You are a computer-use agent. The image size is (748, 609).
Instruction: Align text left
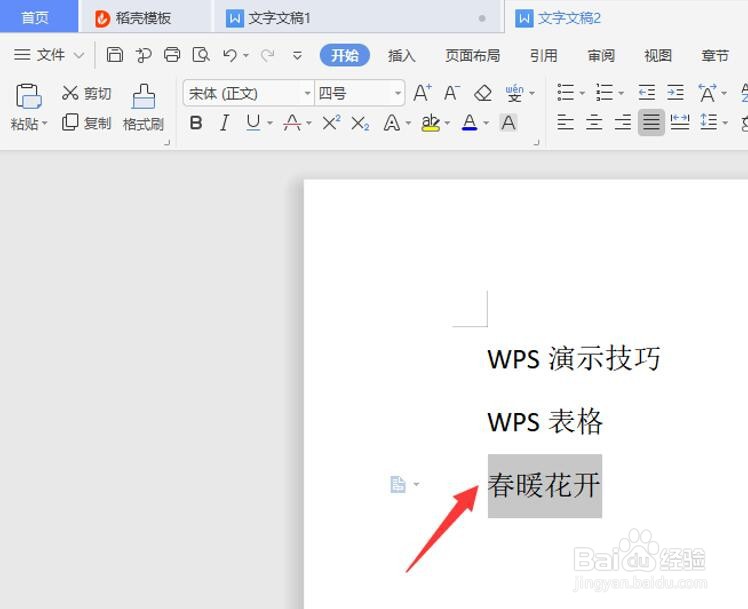[565, 123]
